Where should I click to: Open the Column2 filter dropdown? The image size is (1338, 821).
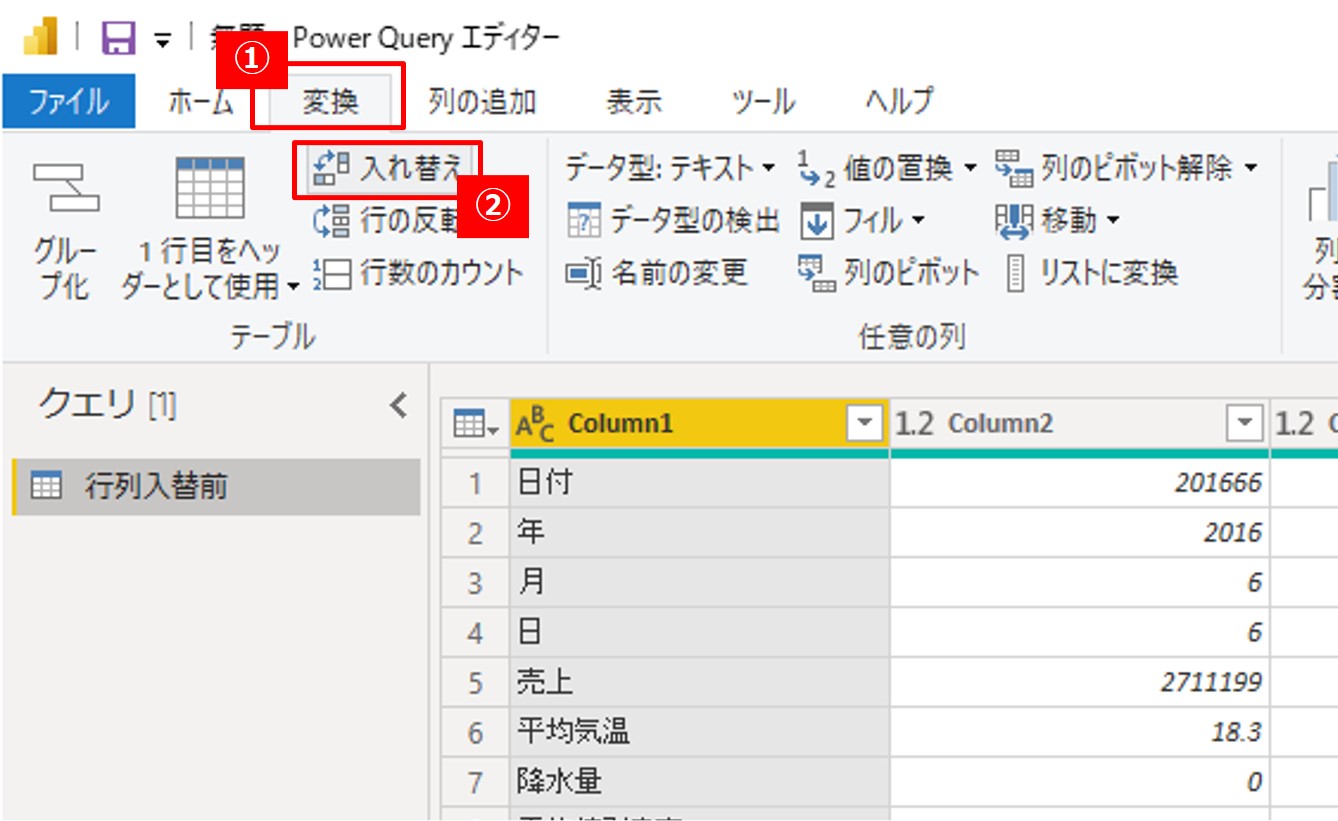pos(1244,425)
